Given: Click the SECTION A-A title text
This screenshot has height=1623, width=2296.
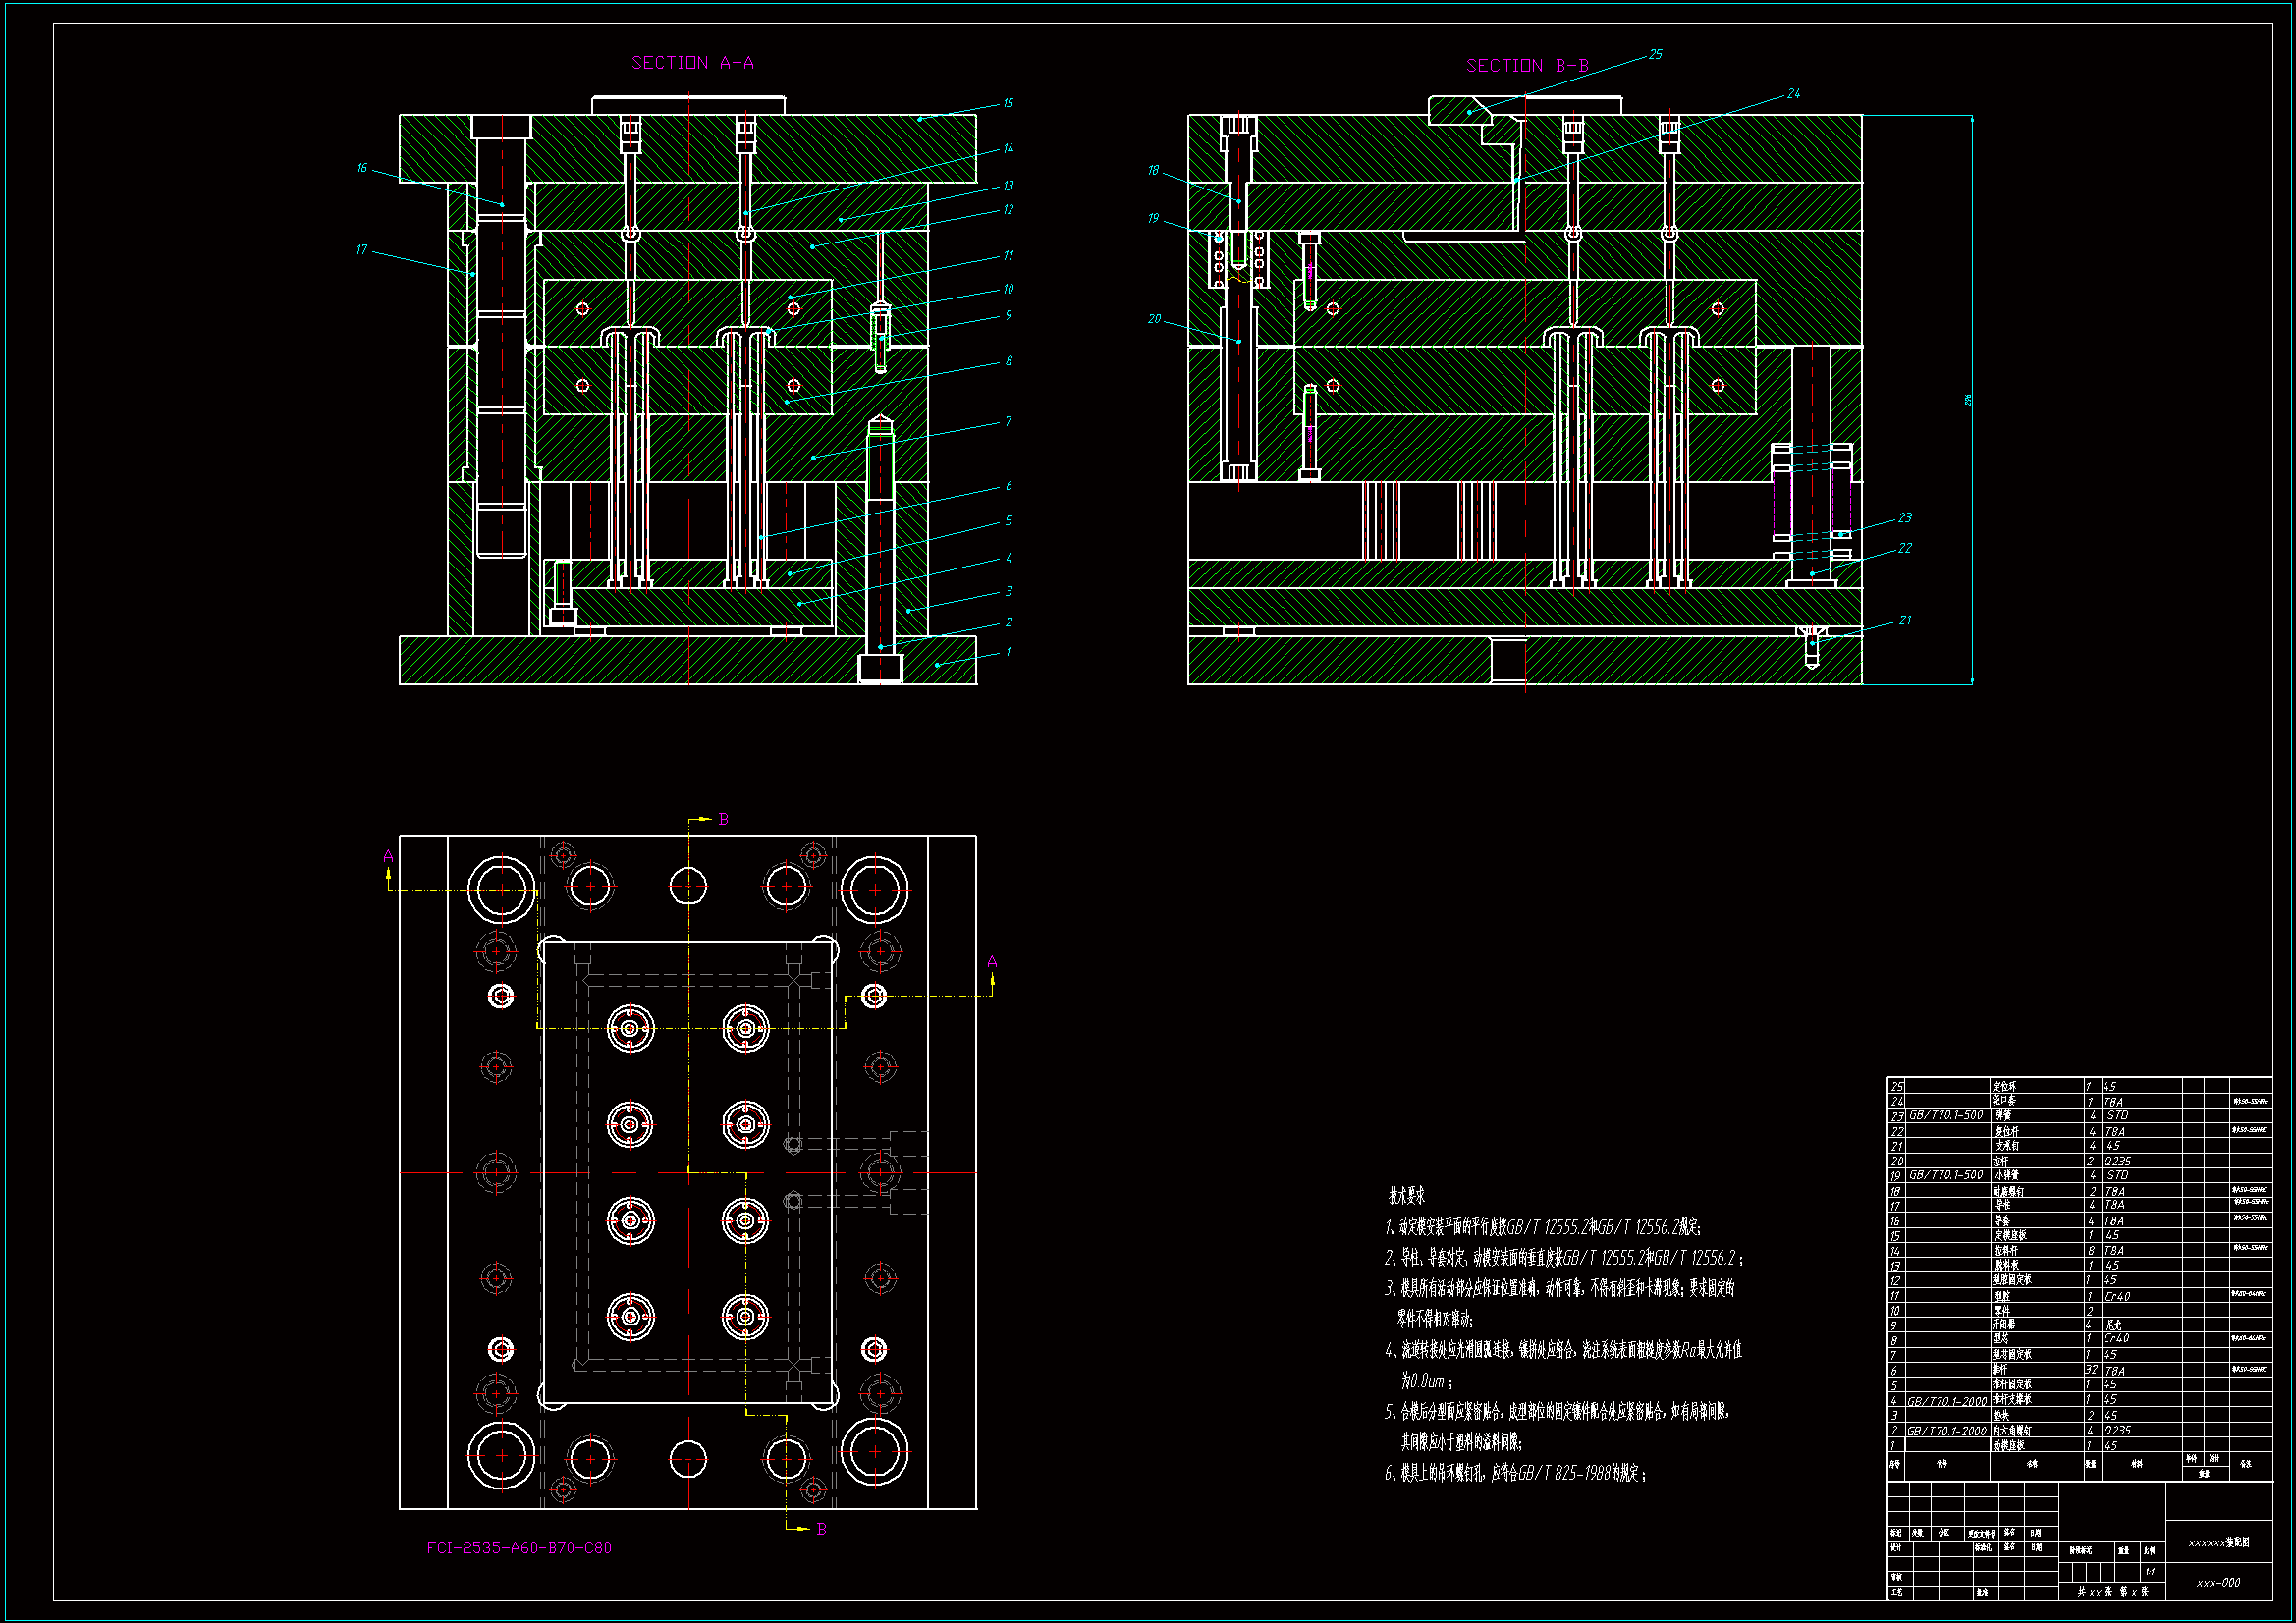Looking at the screenshot, I should (692, 63).
